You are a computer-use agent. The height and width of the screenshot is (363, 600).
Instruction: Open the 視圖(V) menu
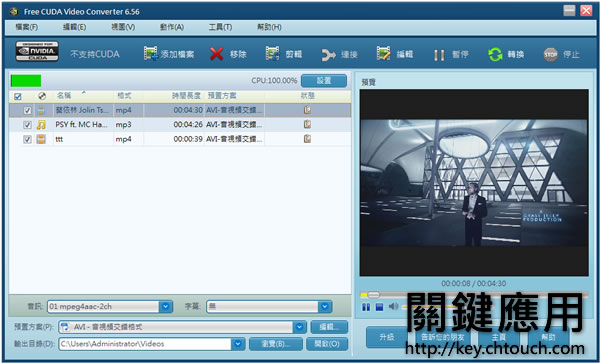[x=123, y=27]
